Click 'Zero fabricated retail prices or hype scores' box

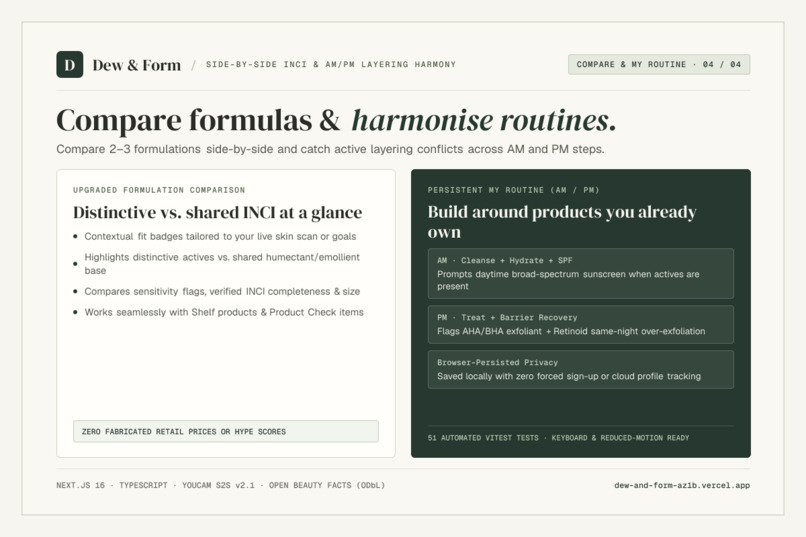(226, 432)
